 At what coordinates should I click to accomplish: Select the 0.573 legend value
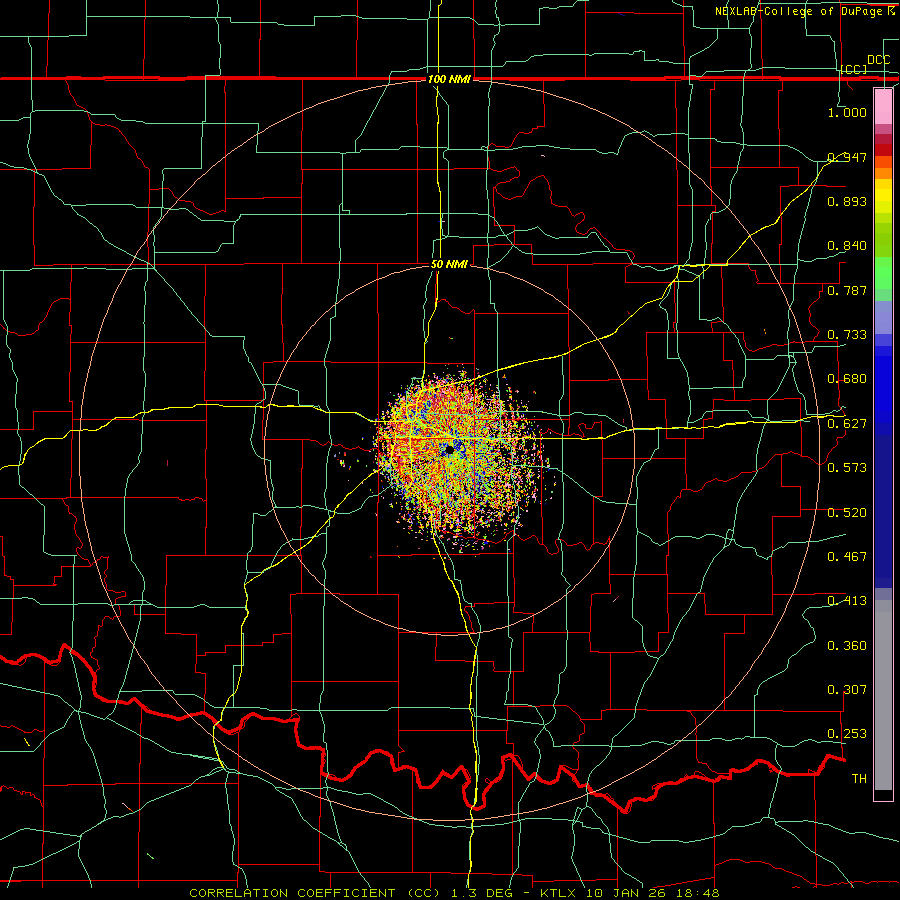847,468
